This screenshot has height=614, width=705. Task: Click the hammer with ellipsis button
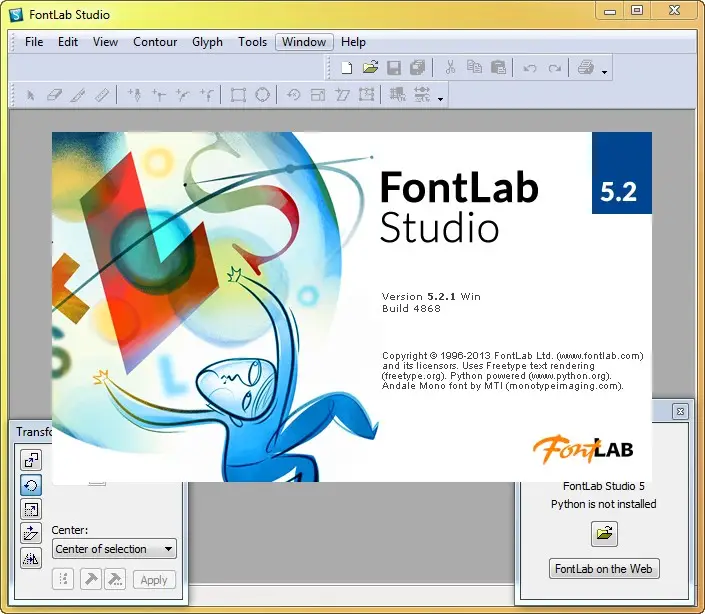click(115, 579)
